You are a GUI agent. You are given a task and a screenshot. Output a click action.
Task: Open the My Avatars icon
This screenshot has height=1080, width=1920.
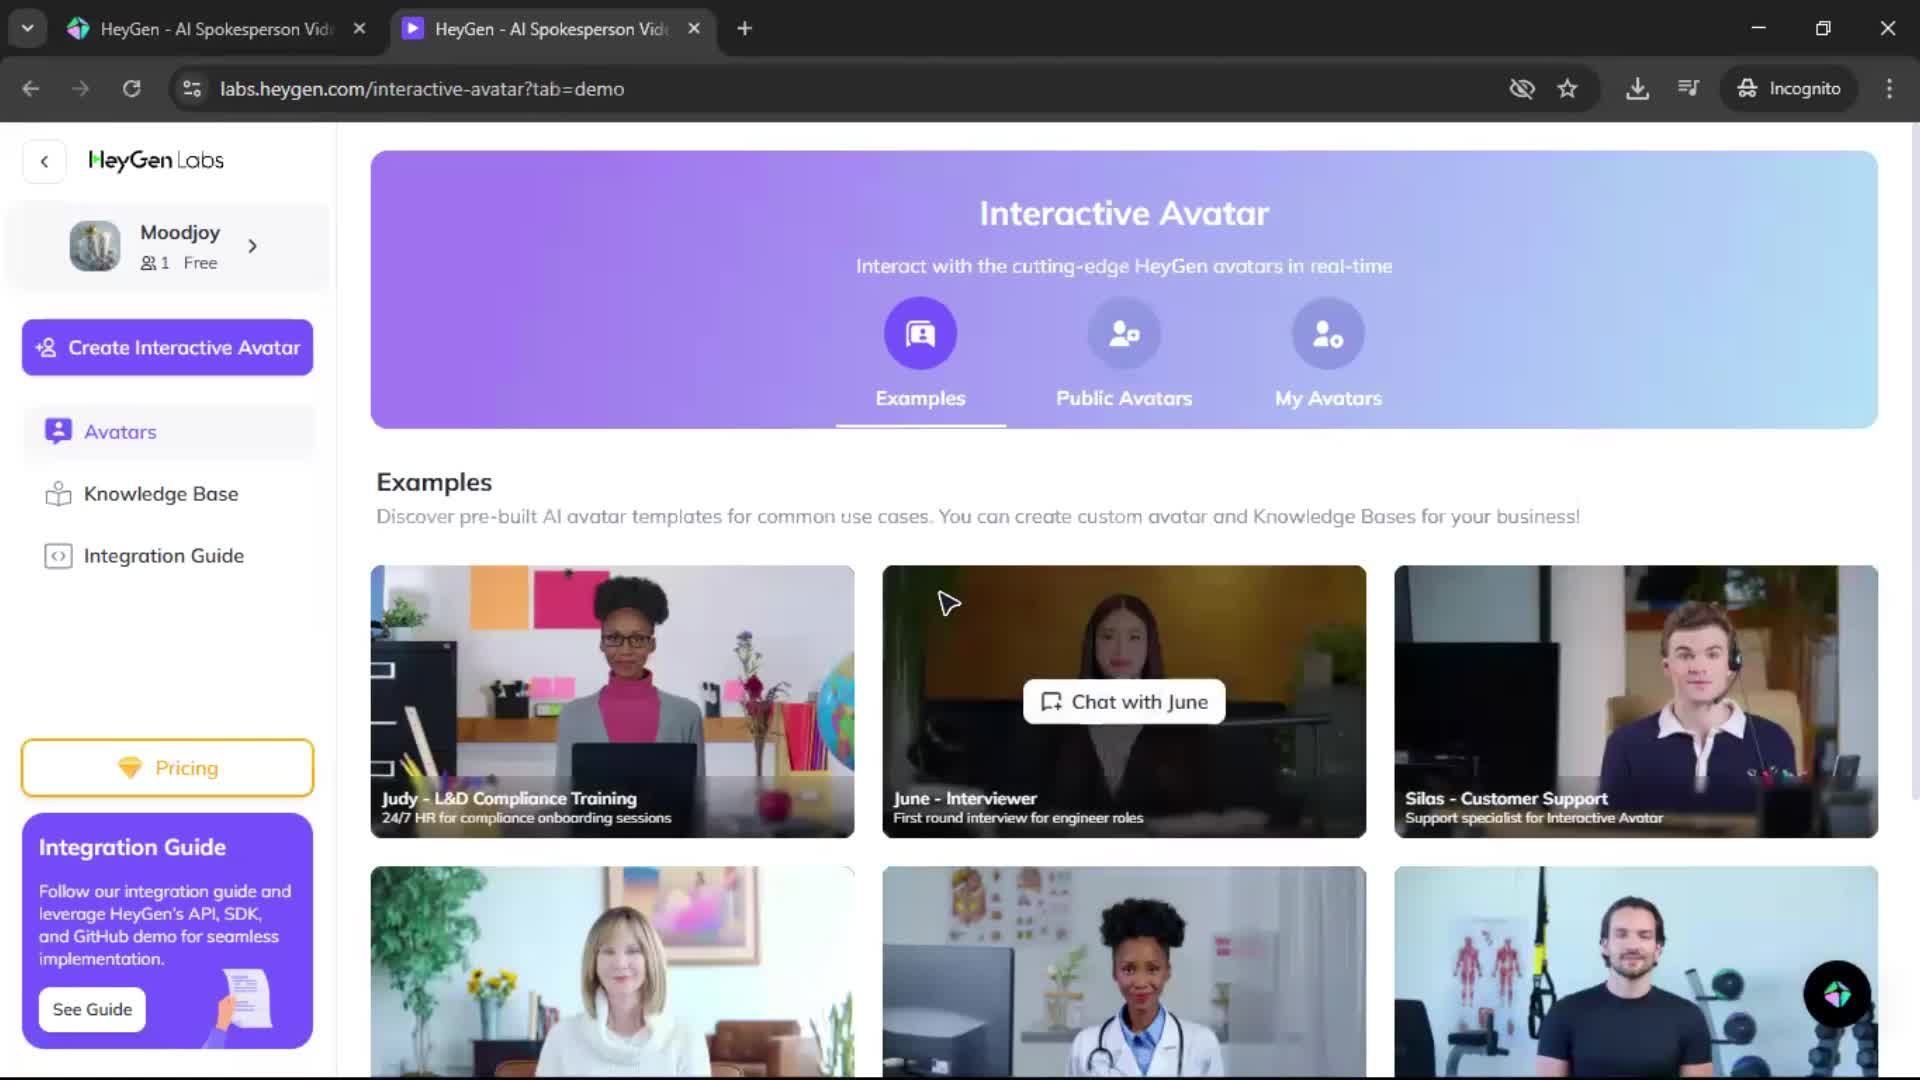tap(1328, 333)
